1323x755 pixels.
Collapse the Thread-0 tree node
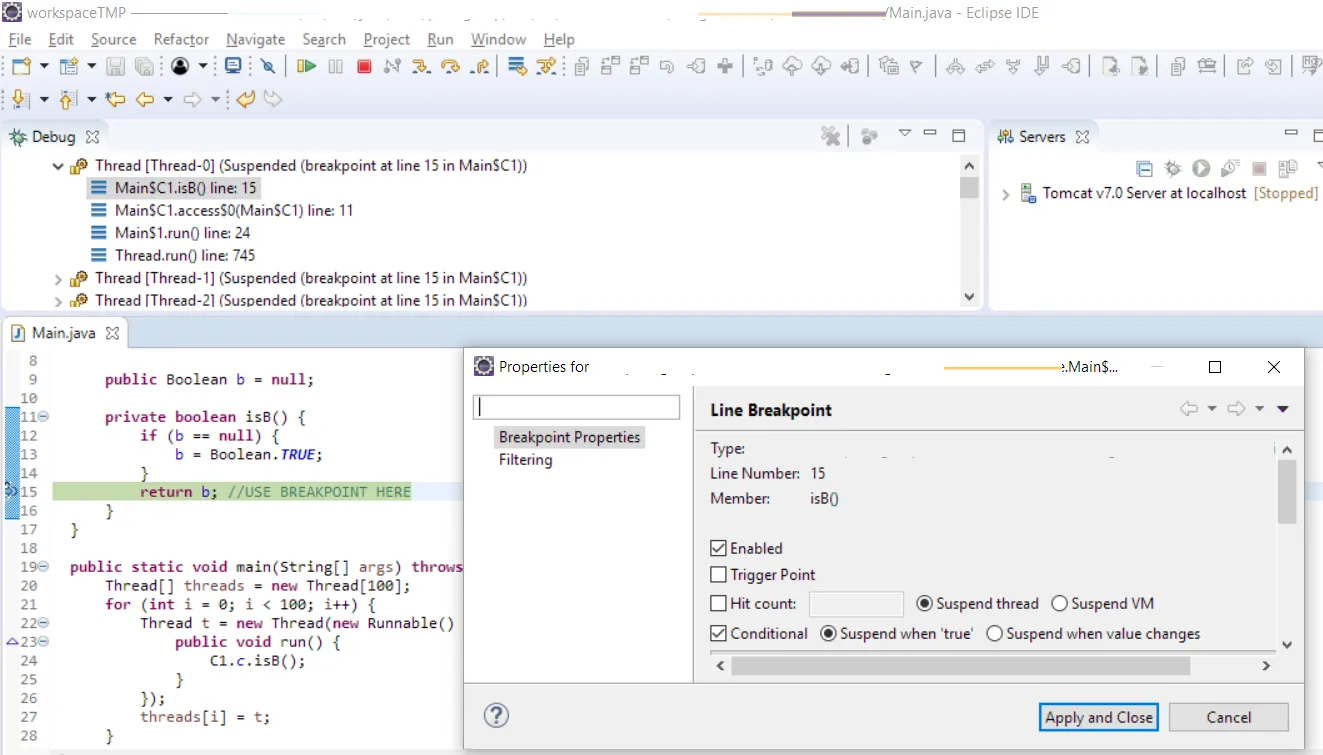tap(58, 166)
